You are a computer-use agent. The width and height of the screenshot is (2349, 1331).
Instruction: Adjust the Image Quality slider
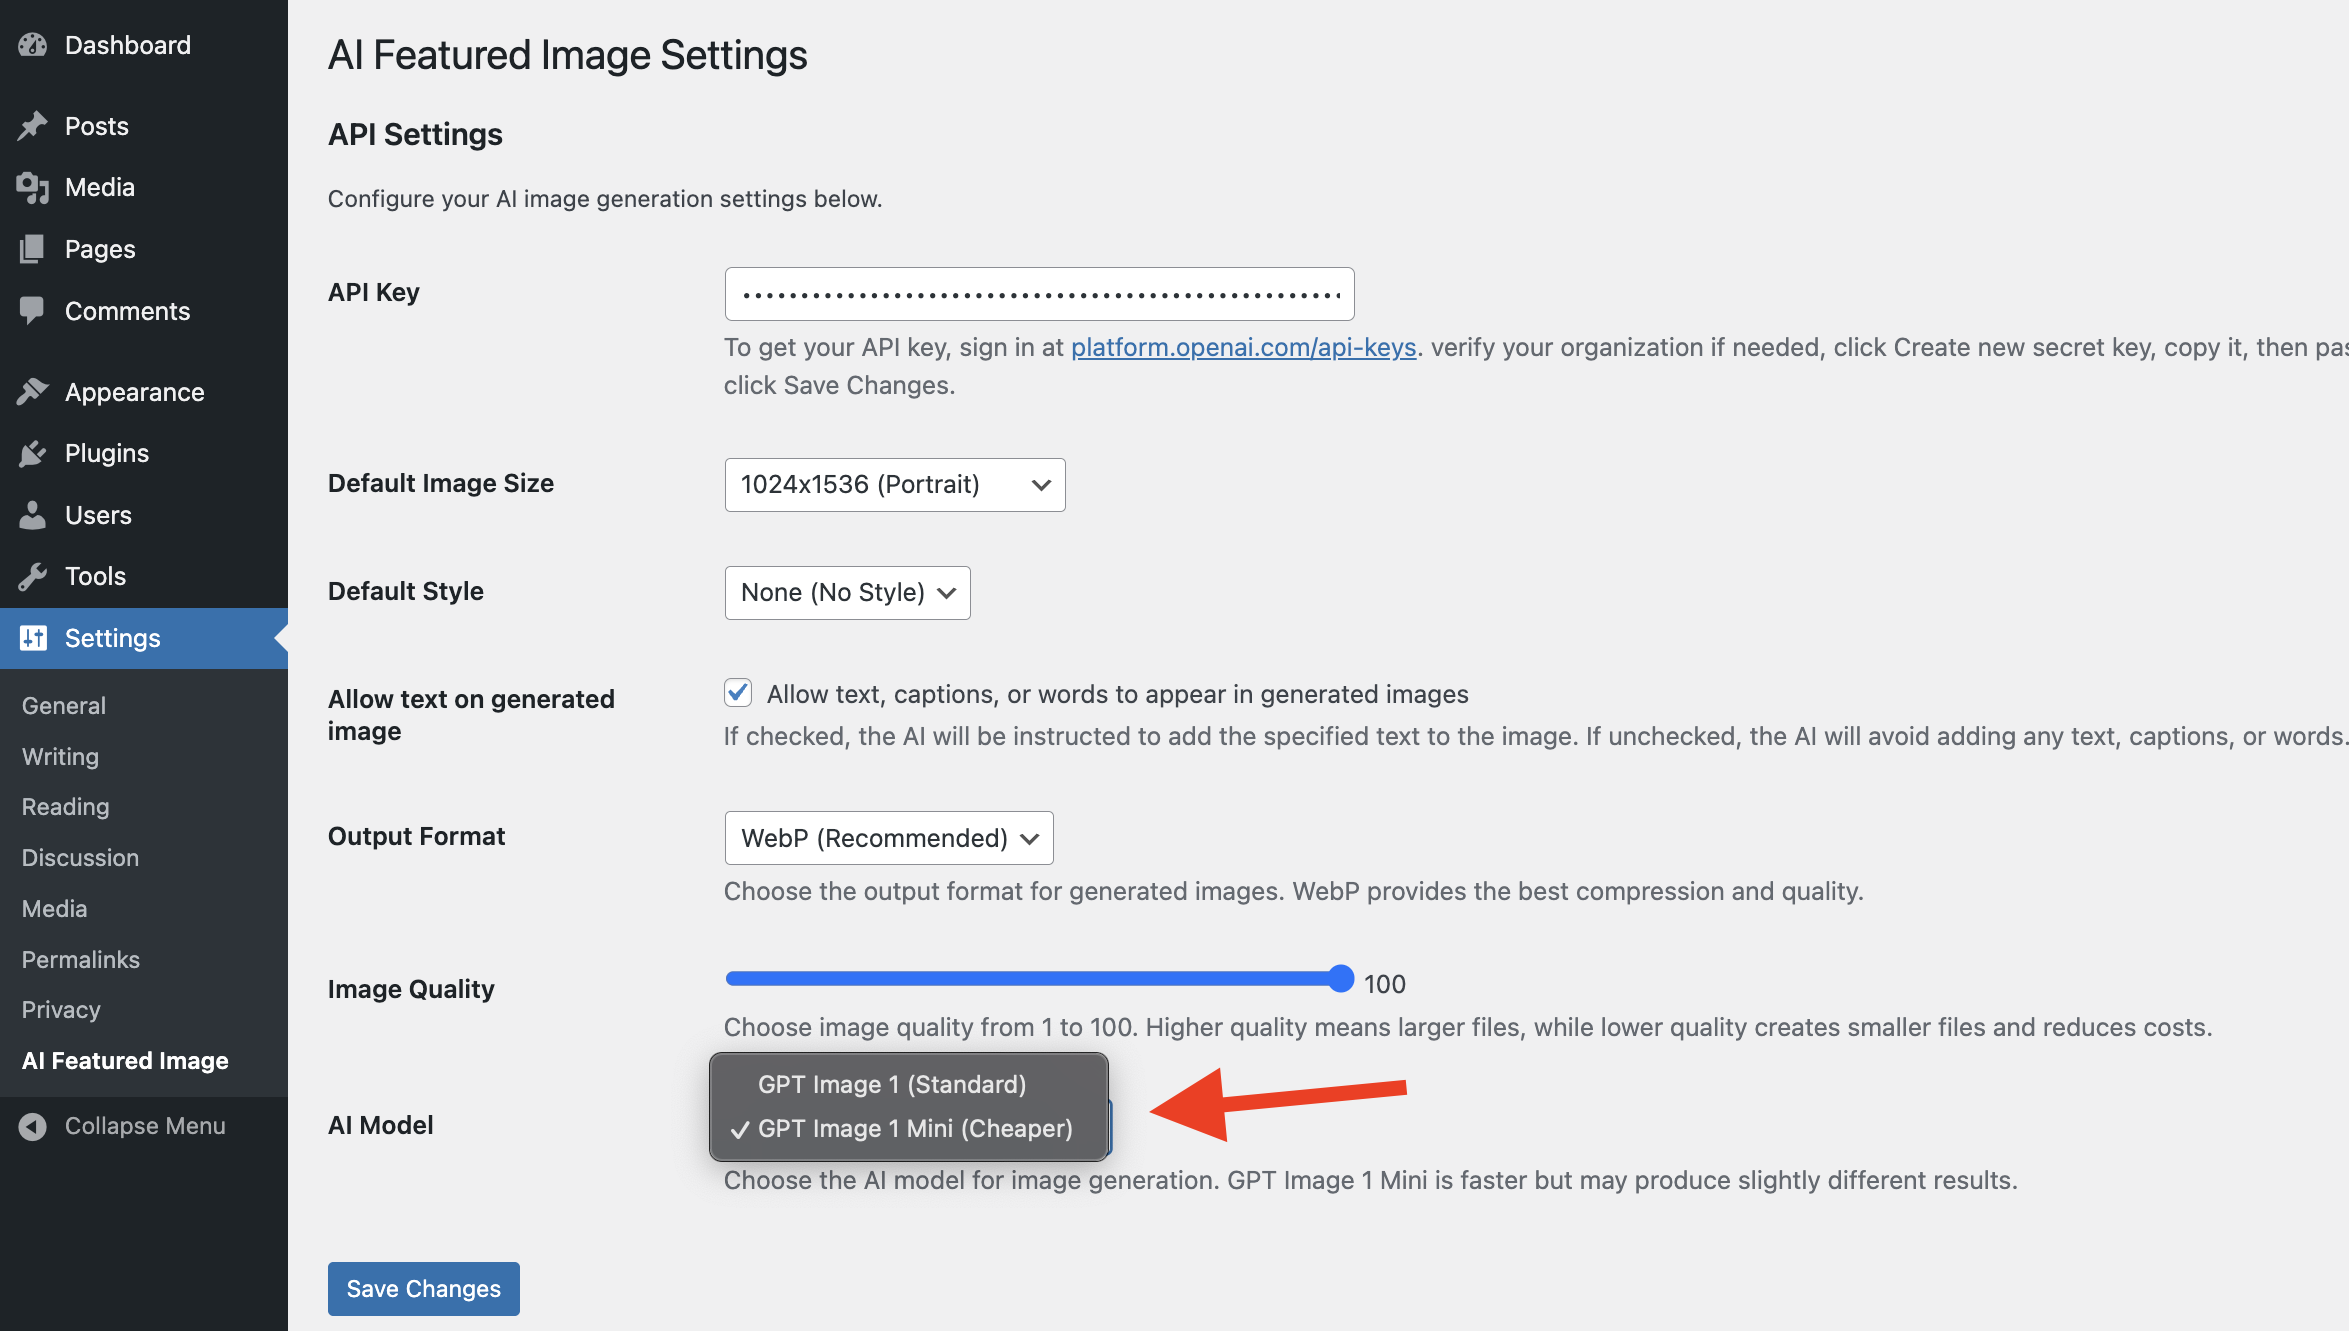1340,979
